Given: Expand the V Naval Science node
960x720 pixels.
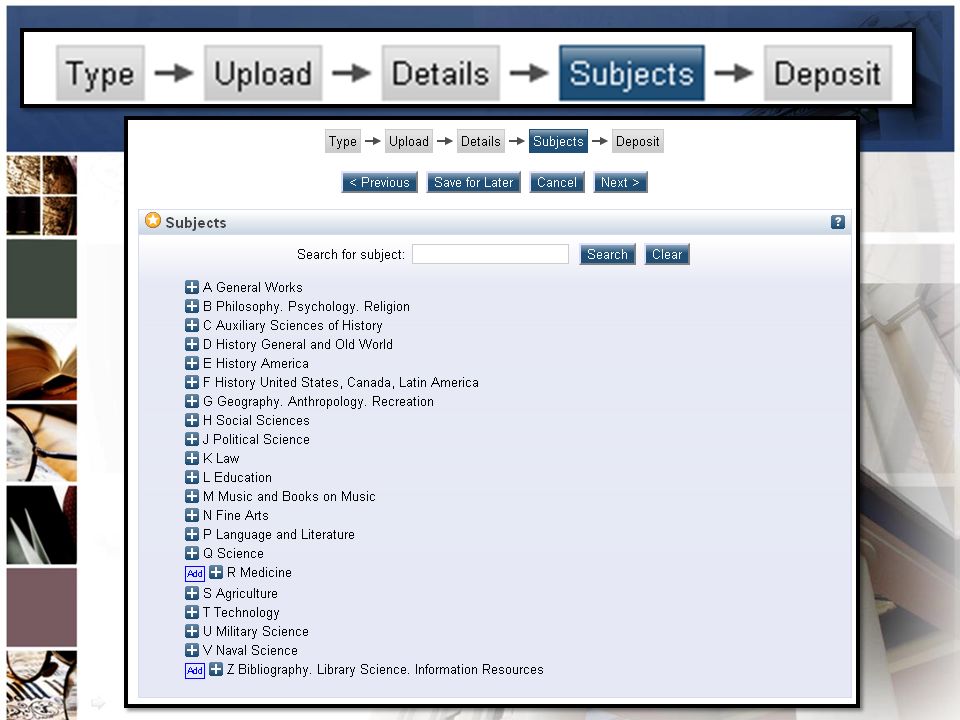Looking at the screenshot, I should click(x=192, y=650).
